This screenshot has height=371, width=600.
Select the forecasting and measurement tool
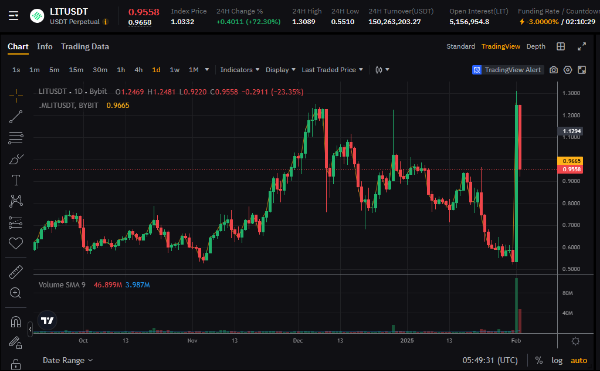coord(16,222)
